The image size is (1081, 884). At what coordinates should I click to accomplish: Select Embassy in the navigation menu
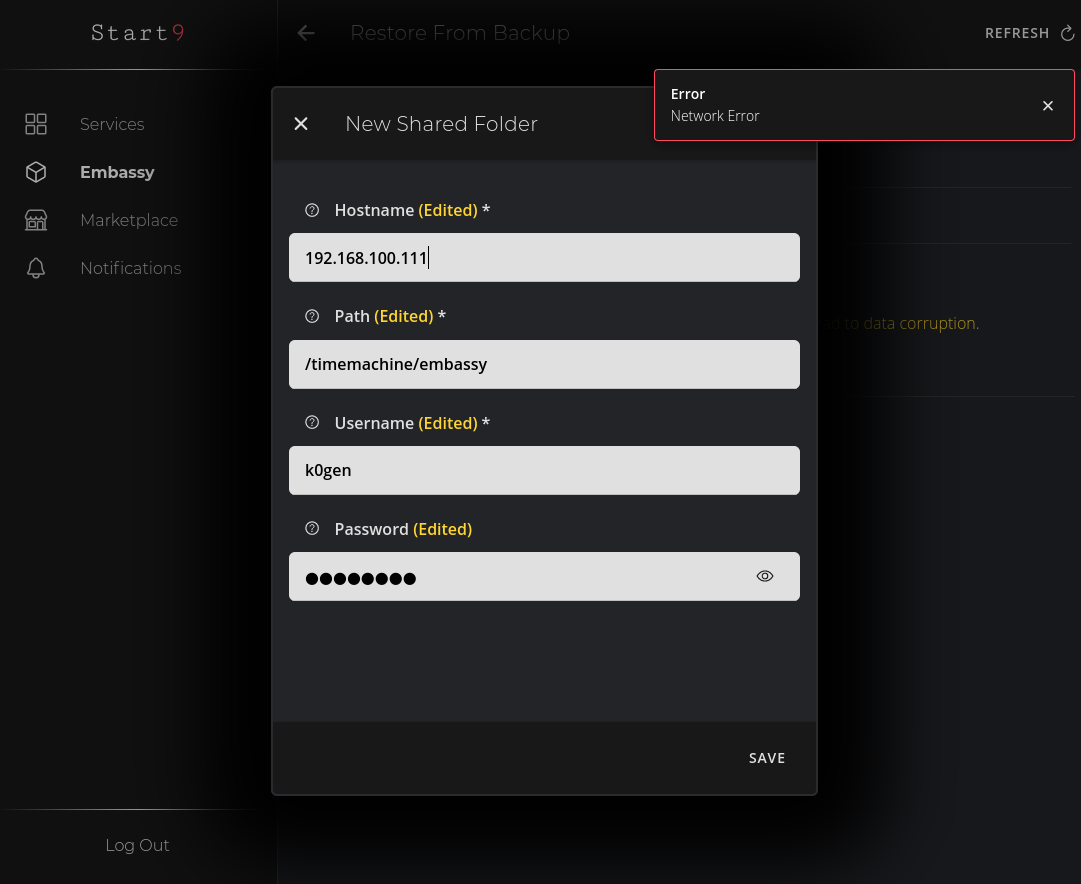click(117, 172)
